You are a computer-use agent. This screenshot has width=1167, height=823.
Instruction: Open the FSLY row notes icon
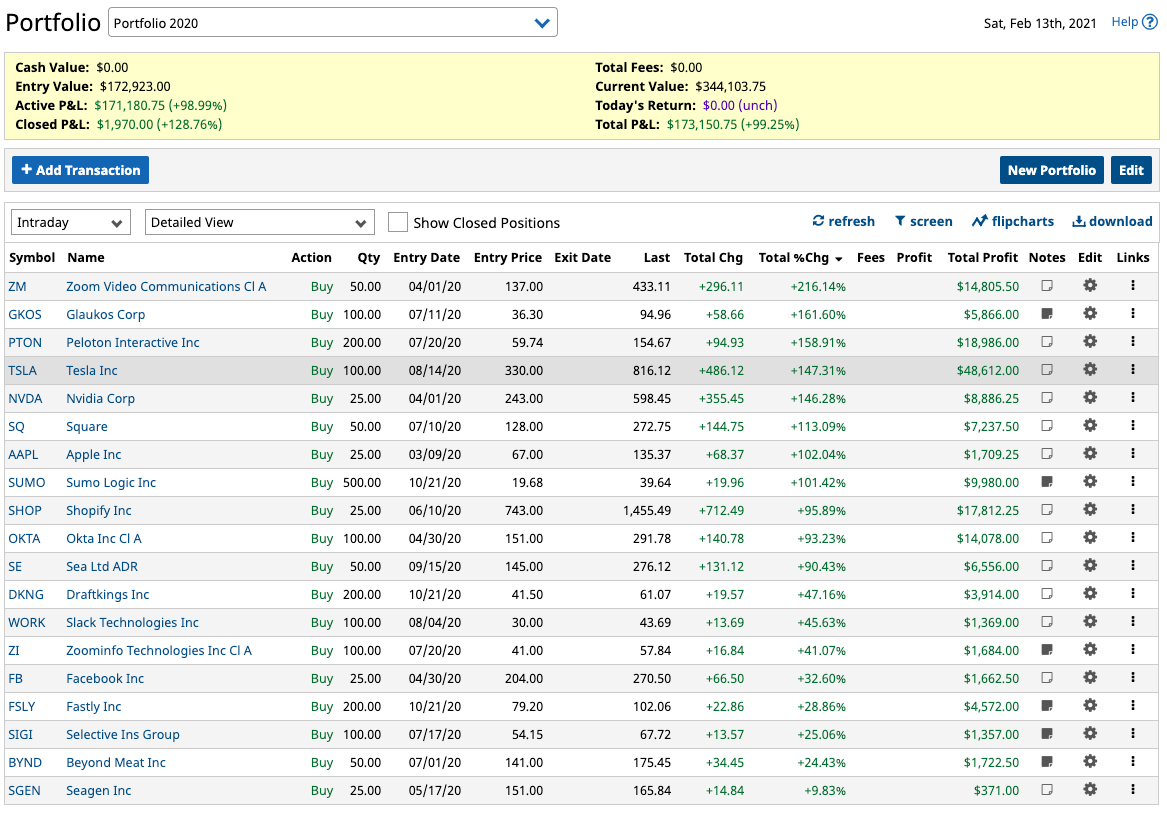[x=1046, y=705]
